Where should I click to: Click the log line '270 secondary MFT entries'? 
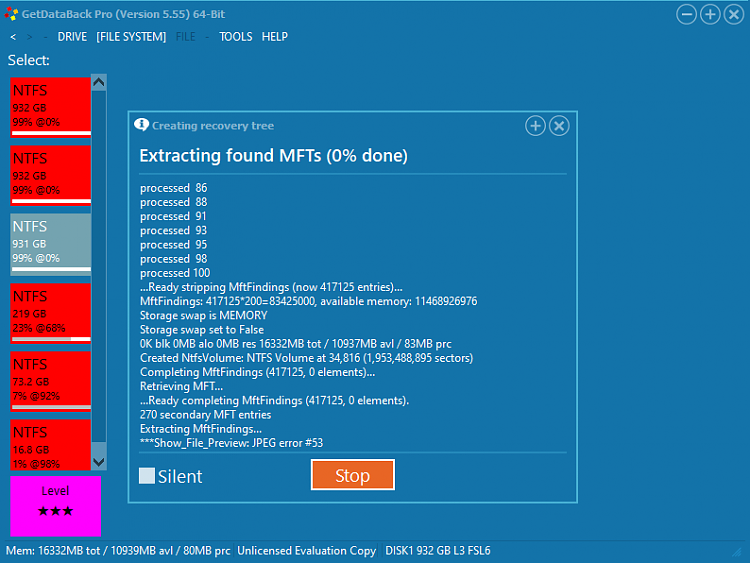click(205, 414)
